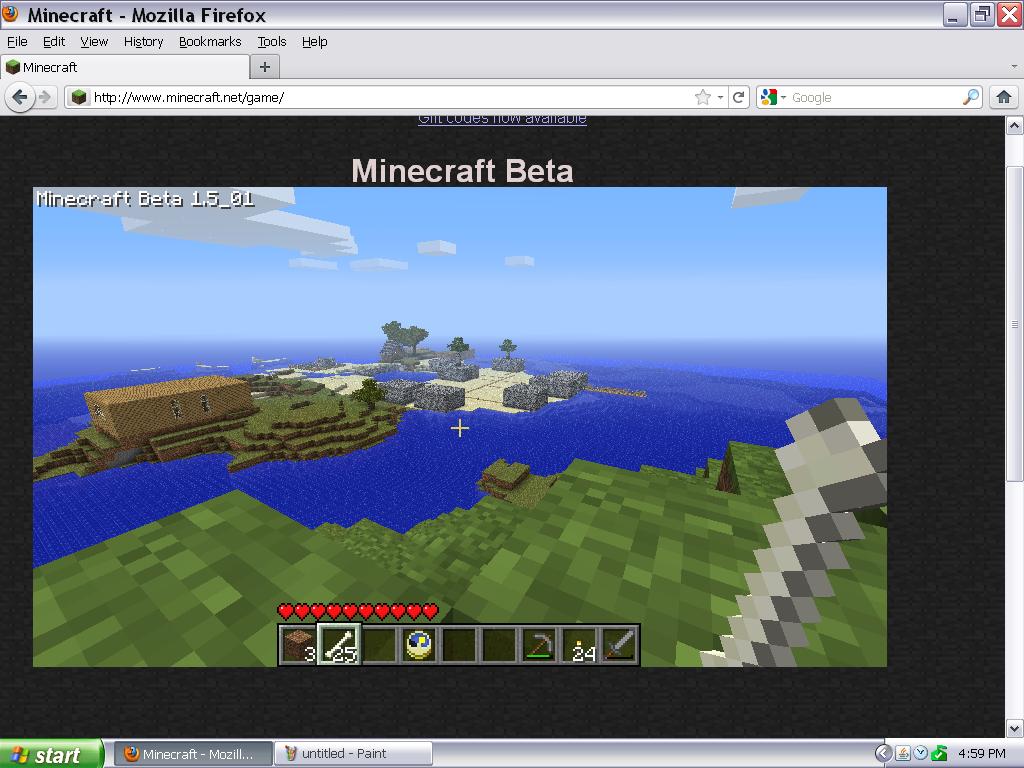Click the wooden house in game view
Screen dimensions: 1024x768
click(x=170, y=408)
